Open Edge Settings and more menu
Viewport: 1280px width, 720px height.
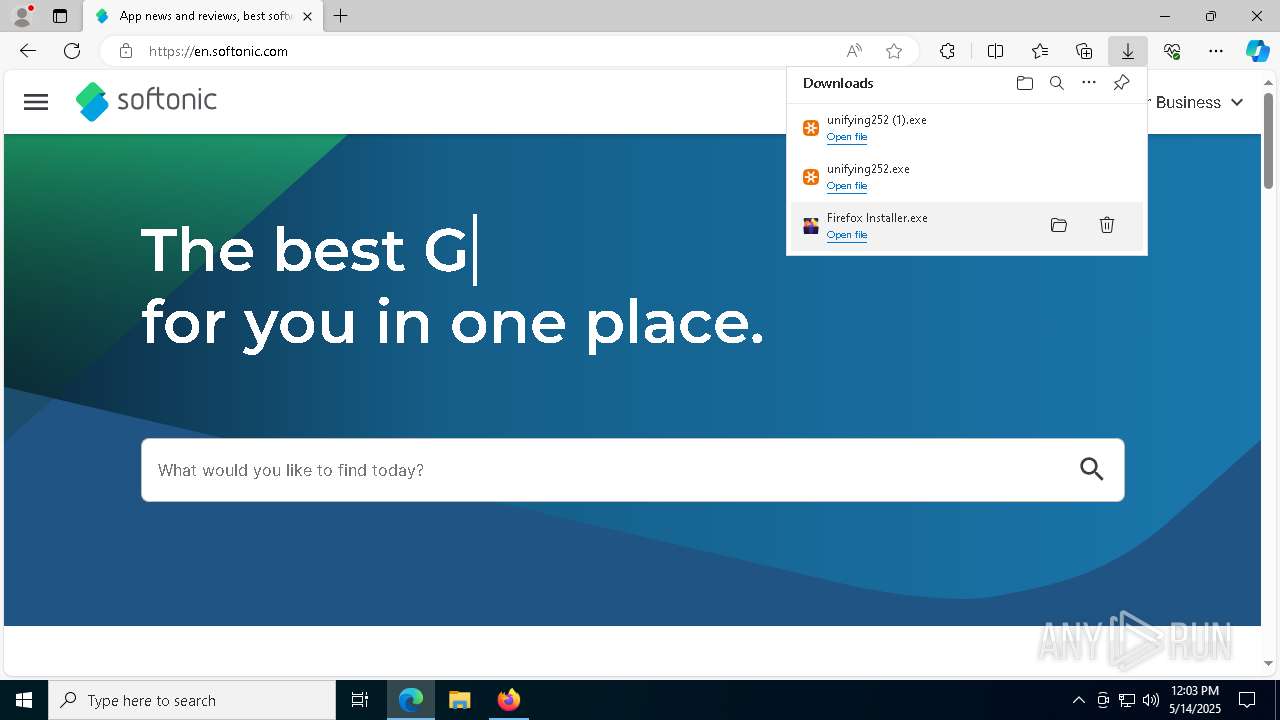[x=1216, y=51]
